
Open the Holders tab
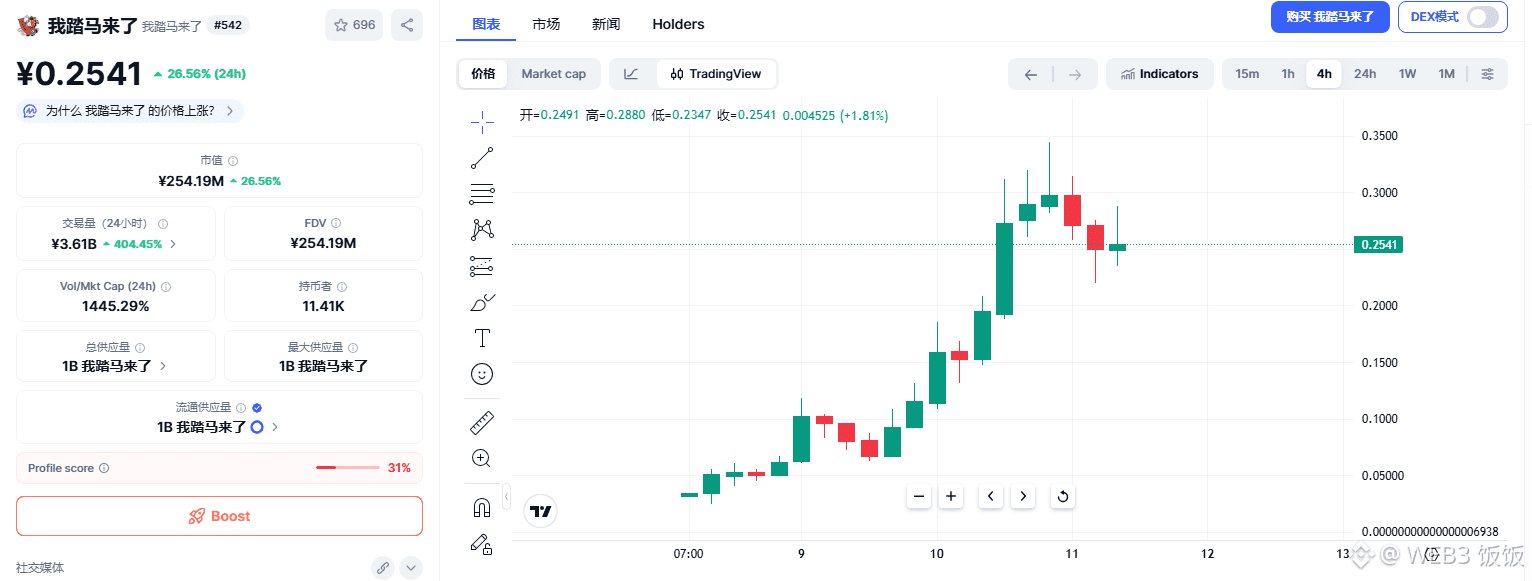pos(678,24)
